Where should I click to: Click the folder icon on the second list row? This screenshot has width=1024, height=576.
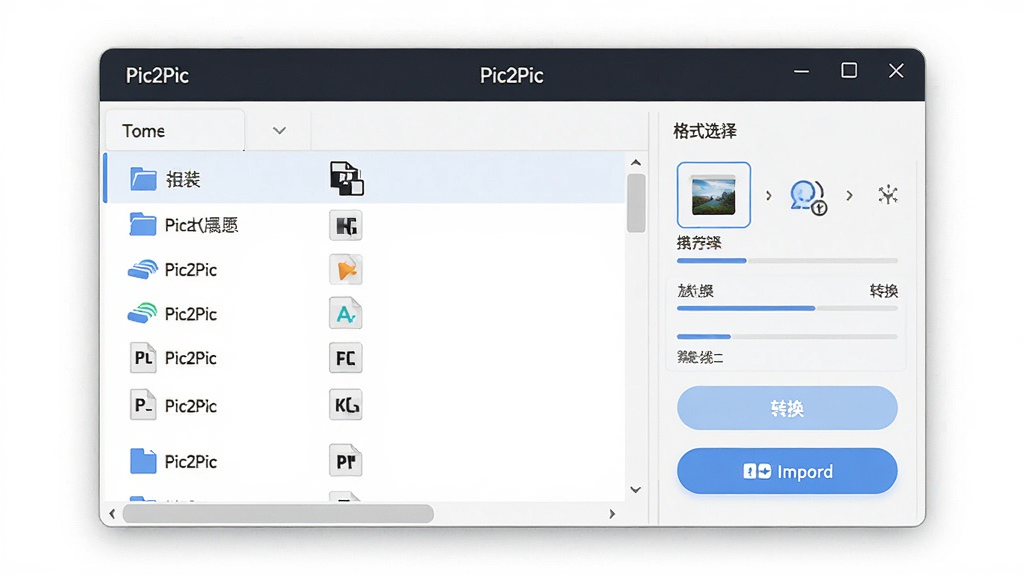pos(142,225)
